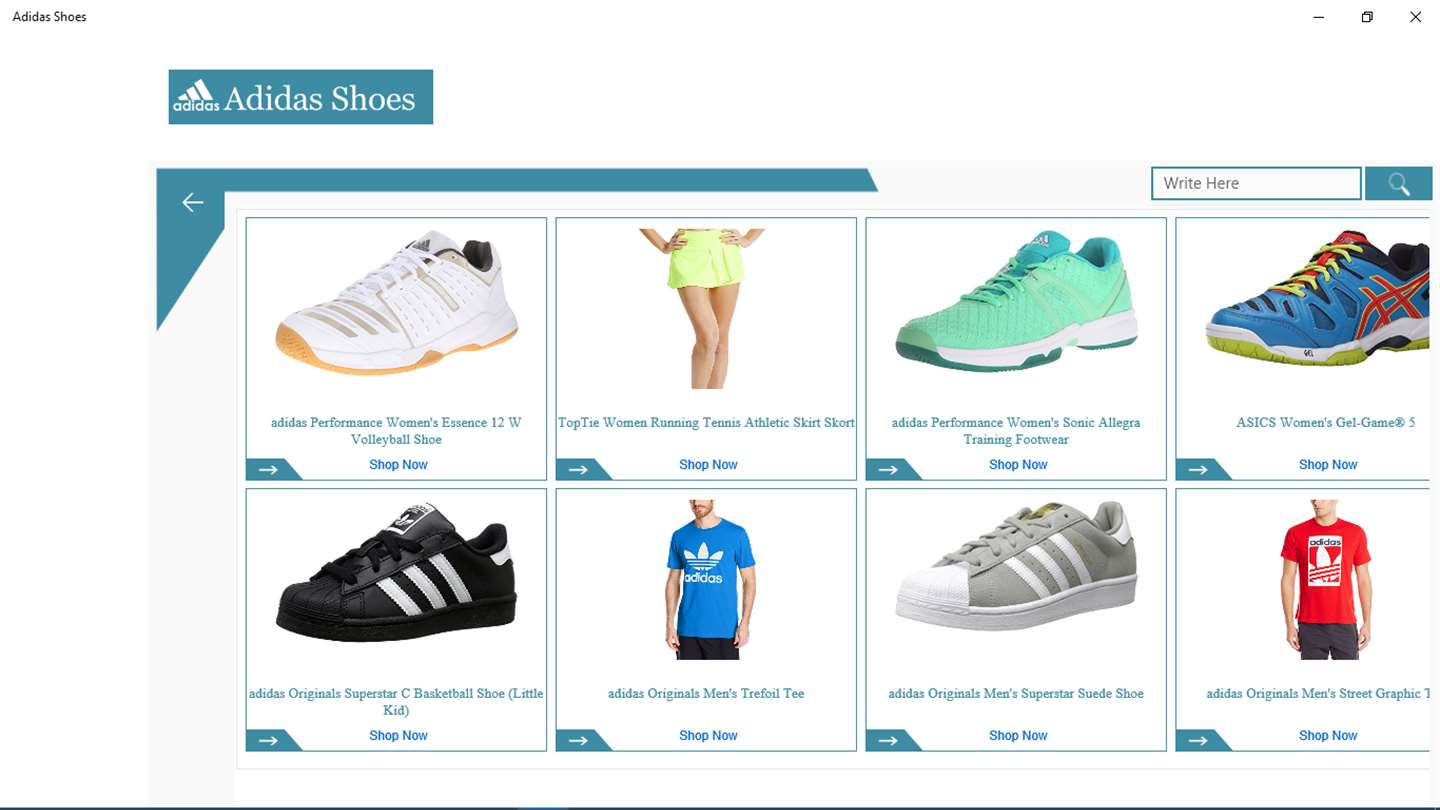Click the back arrow icon

pyautogui.click(x=193, y=203)
